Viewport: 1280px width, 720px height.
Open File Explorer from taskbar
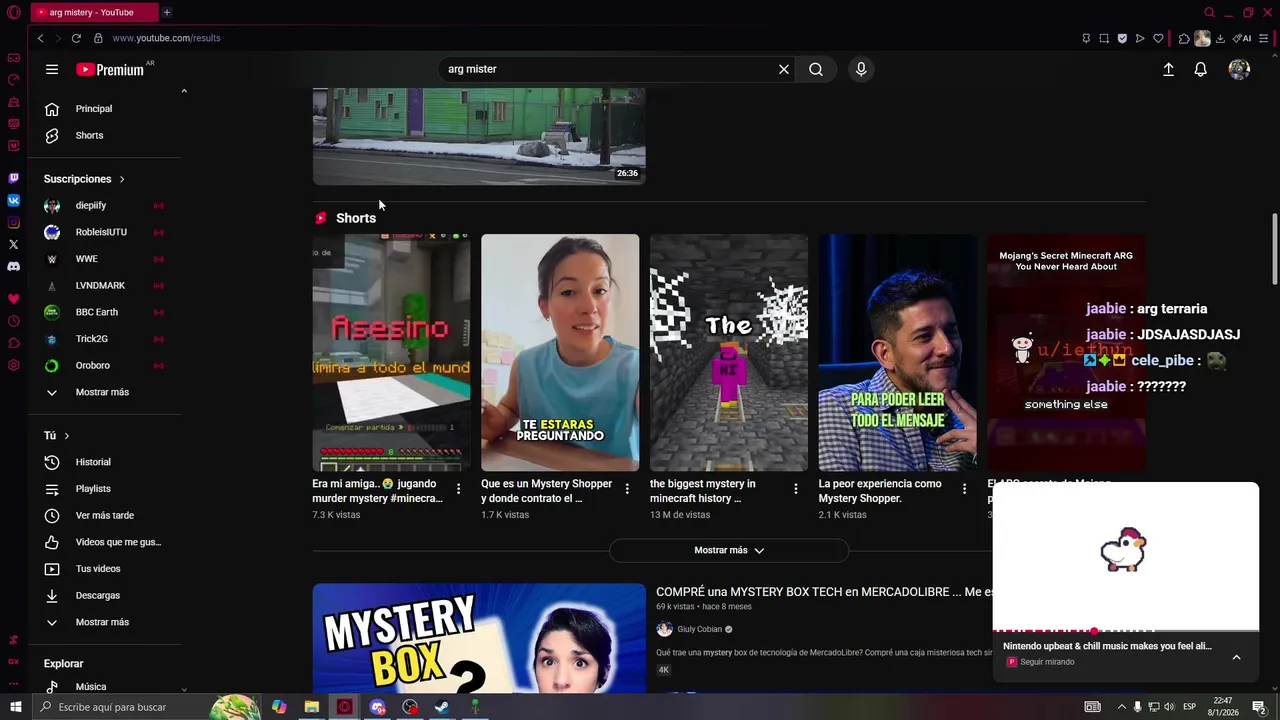[x=311, y=707]
